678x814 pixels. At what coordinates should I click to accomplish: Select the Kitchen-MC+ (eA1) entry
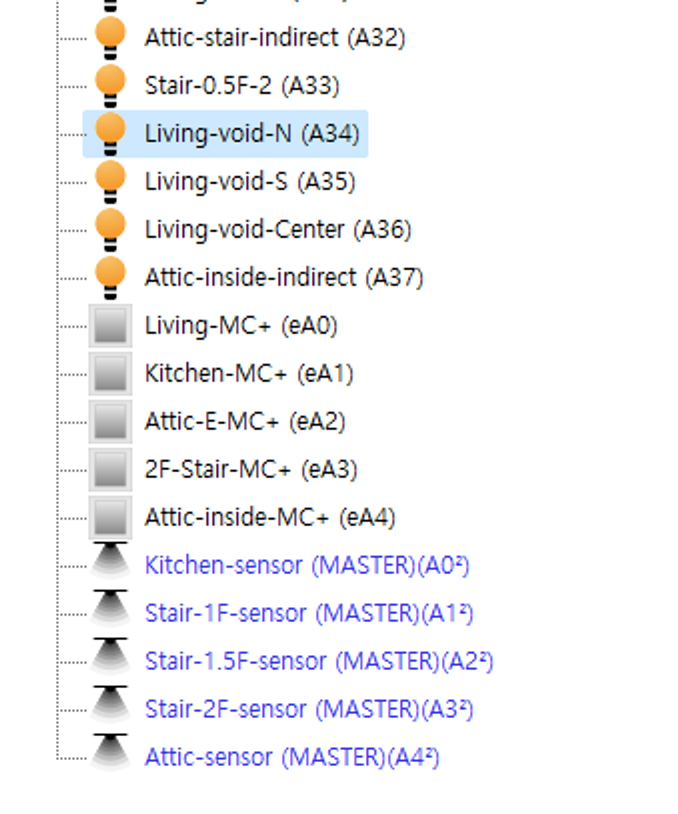(248, 374)
